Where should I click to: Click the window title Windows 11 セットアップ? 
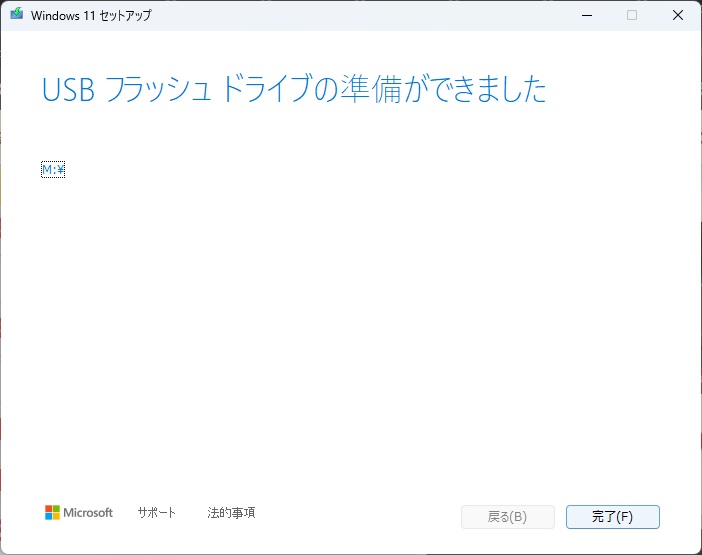pos(91,16)
